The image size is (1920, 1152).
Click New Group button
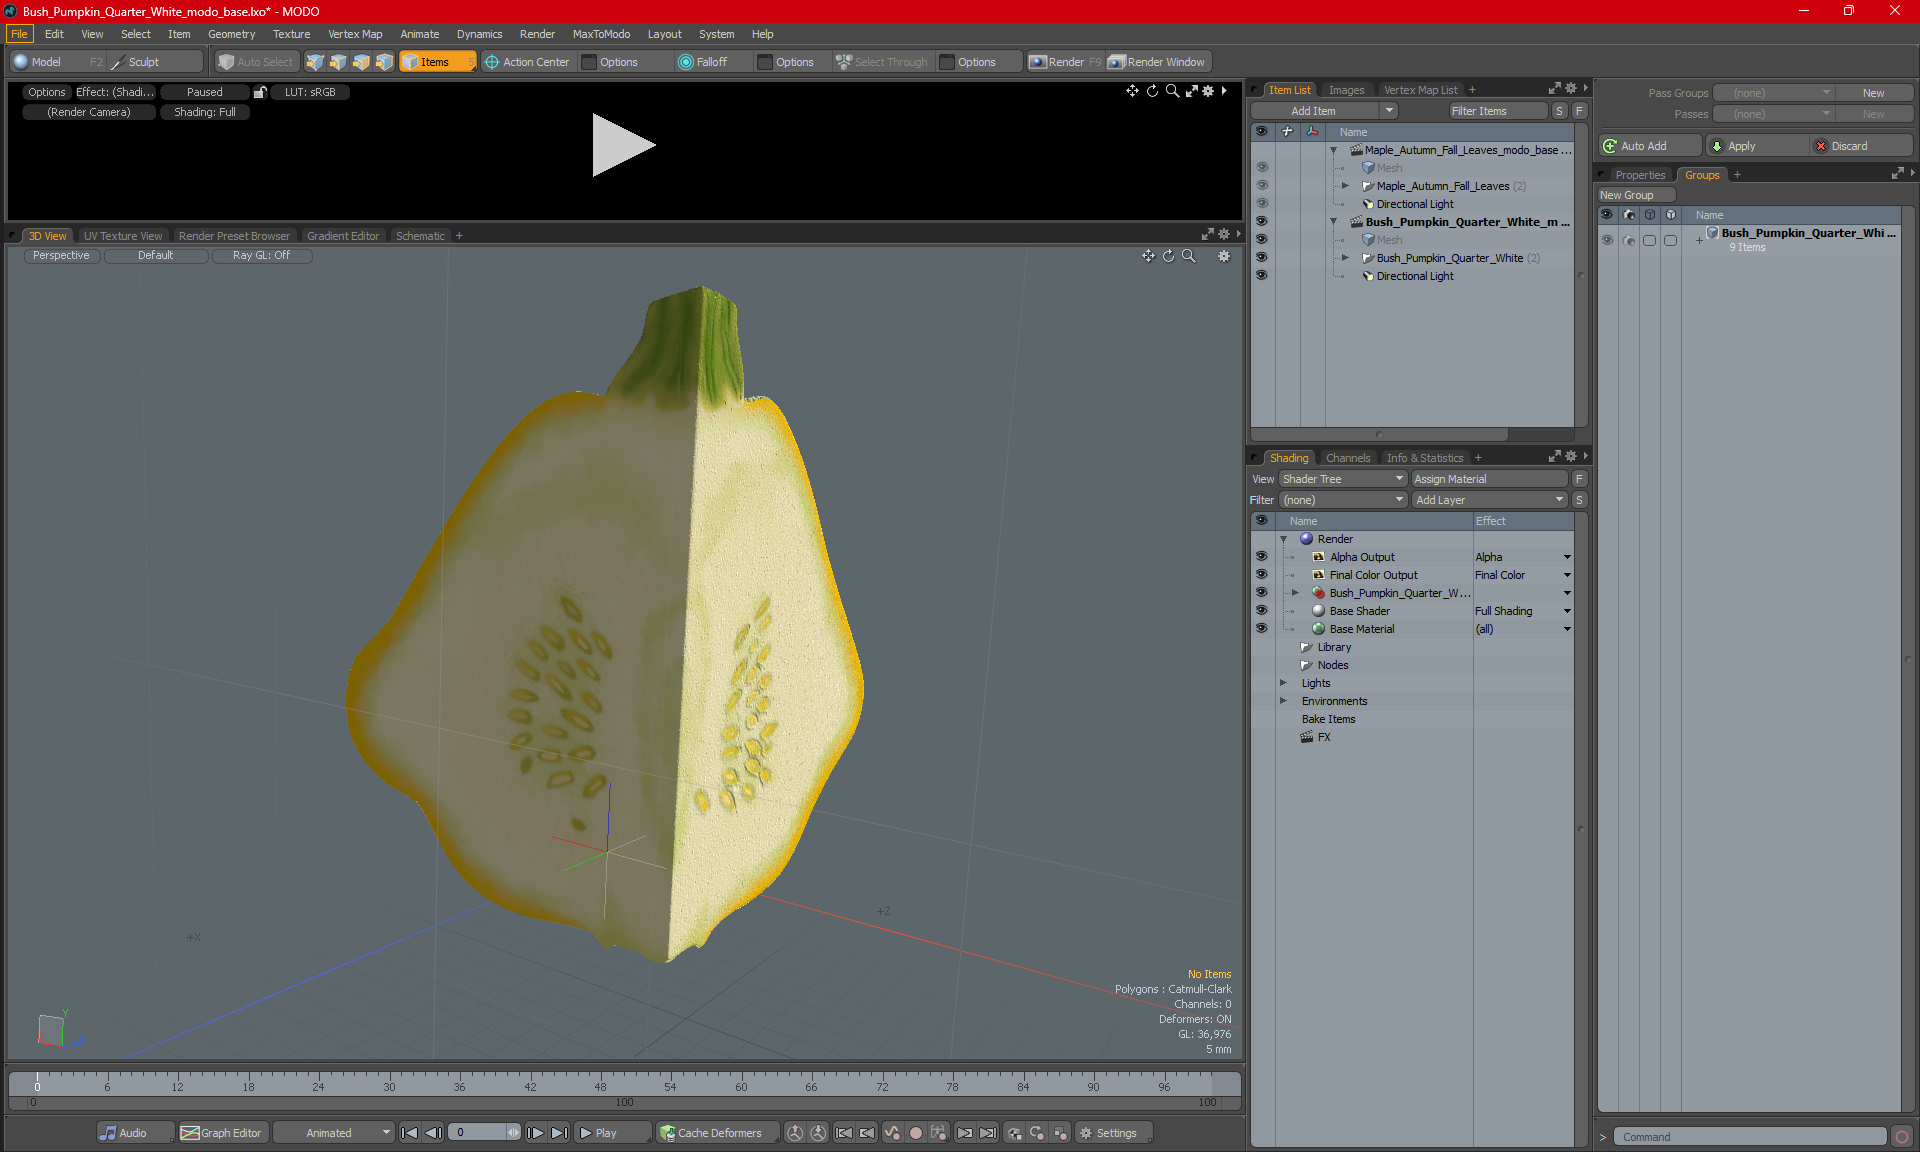(x=1635, y=195)
